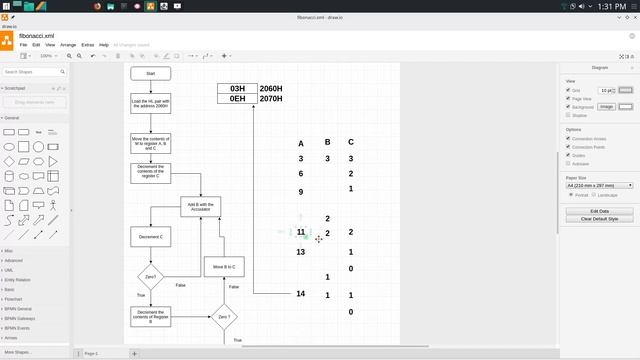Expand the UML shapes section
This screenshot has height=360, width=640.
coord(8,270)
